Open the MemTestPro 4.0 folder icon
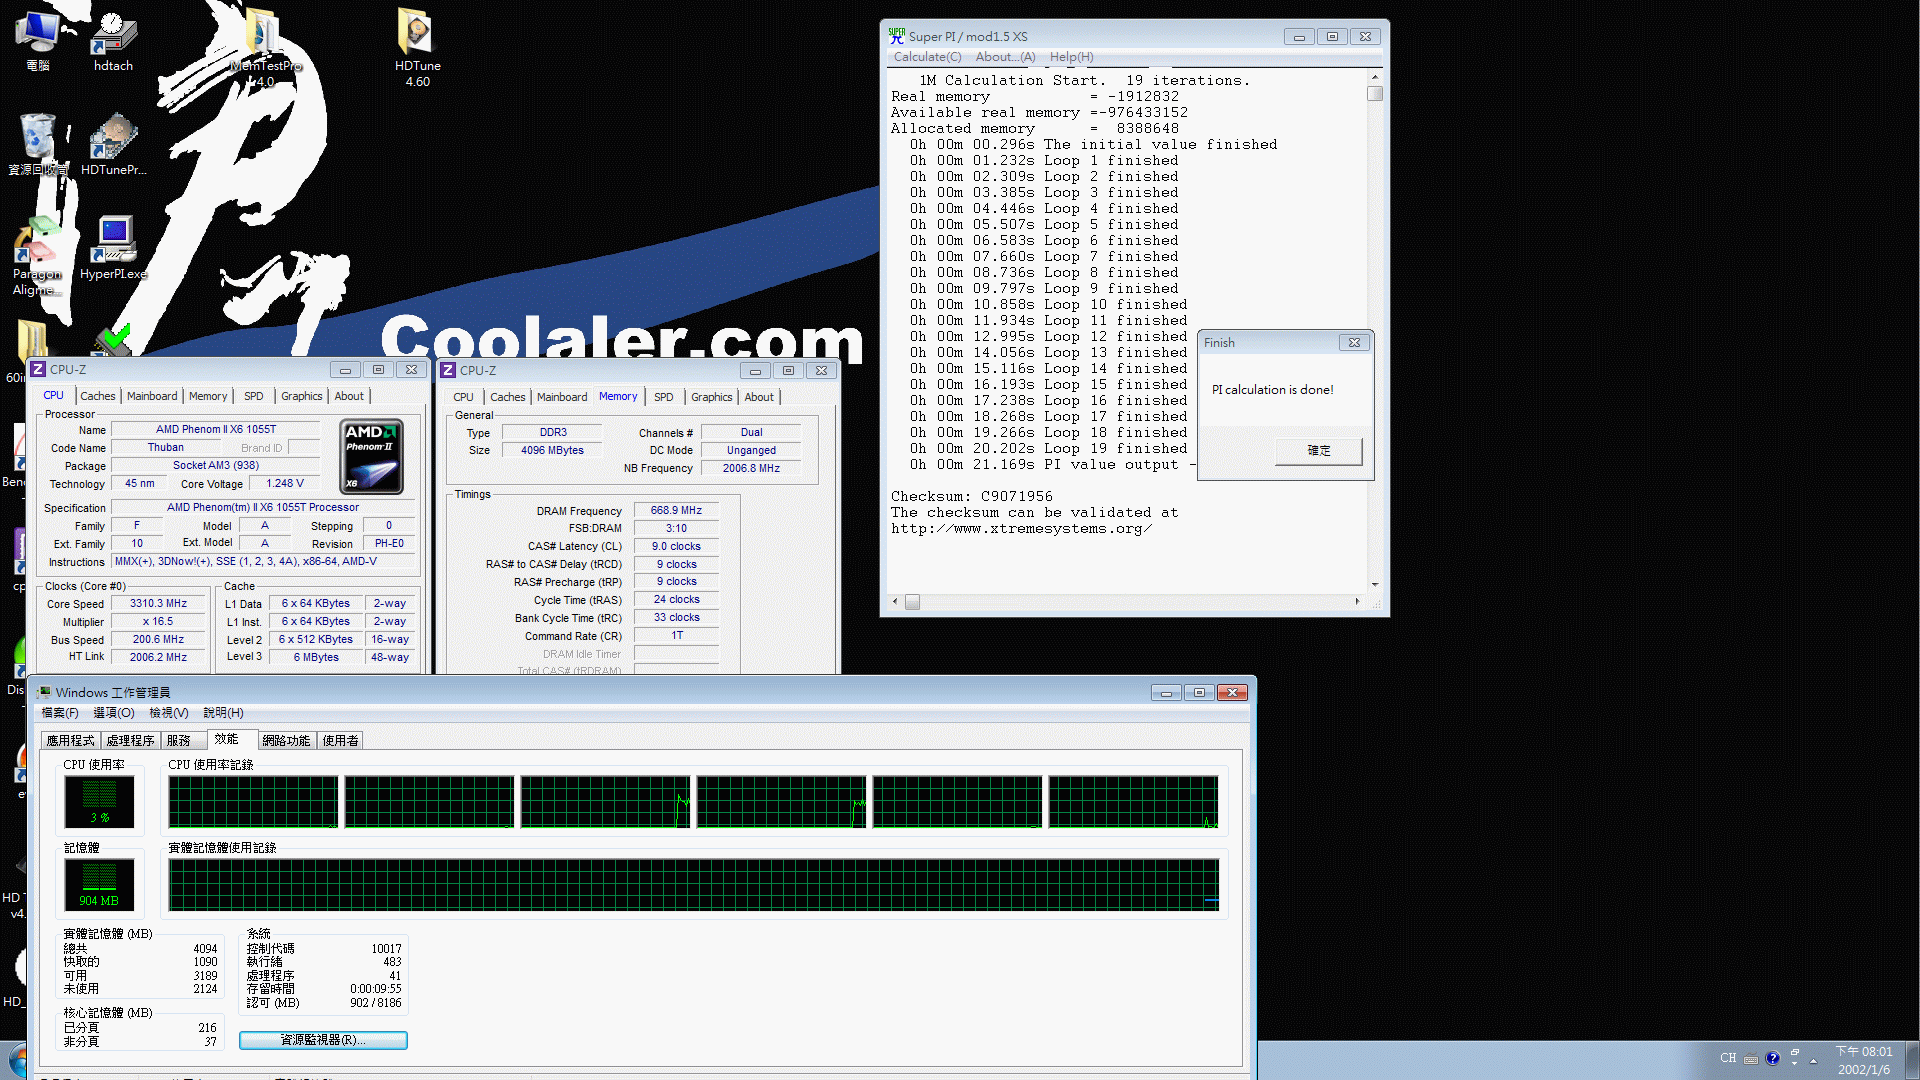Viewport: 1920px width, 1080px height. 263,45
